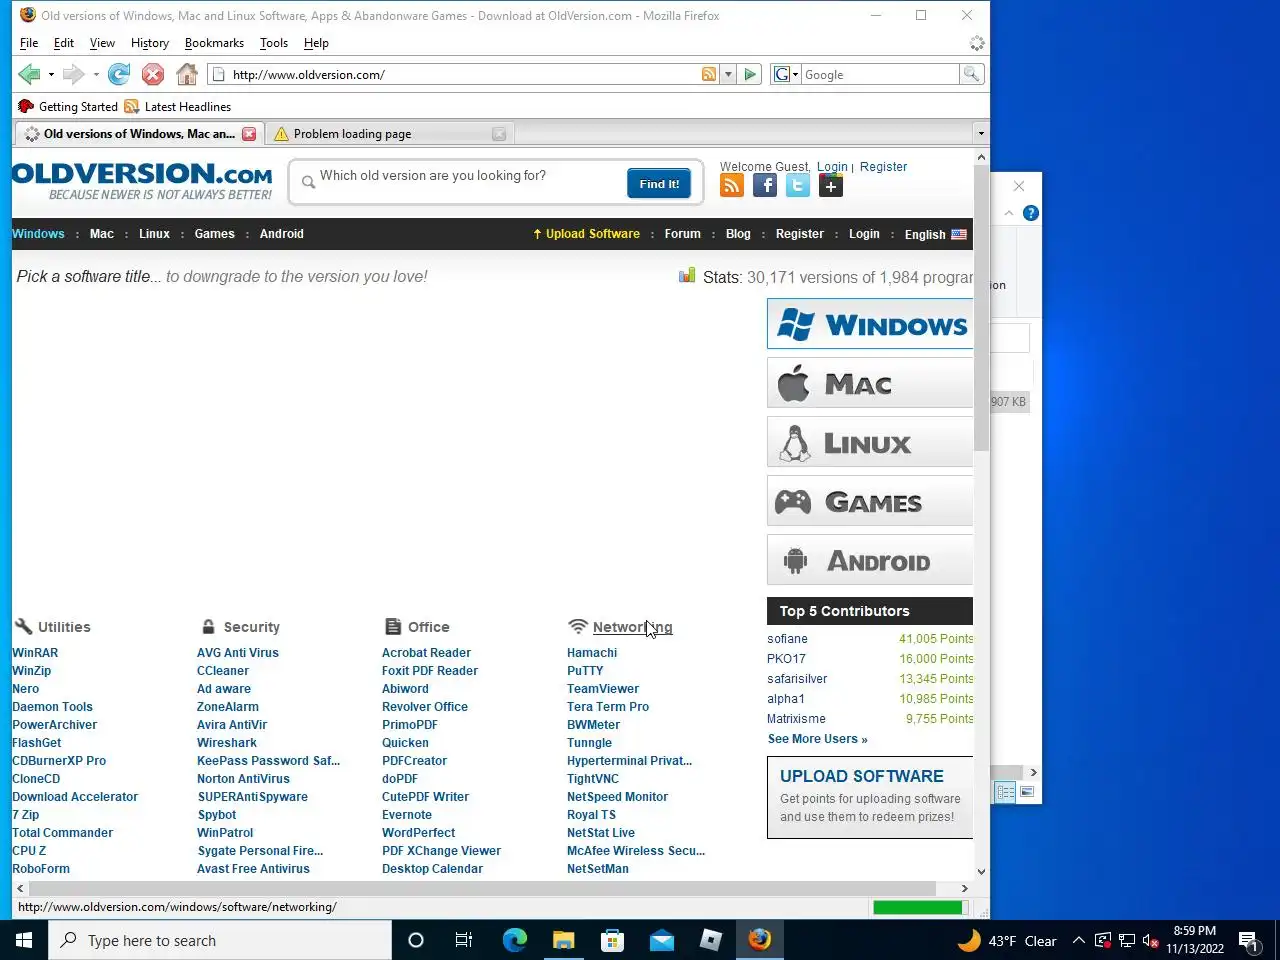Click the Windows taskbar search box
This screenshot has height=960, width=1280.
220,940
